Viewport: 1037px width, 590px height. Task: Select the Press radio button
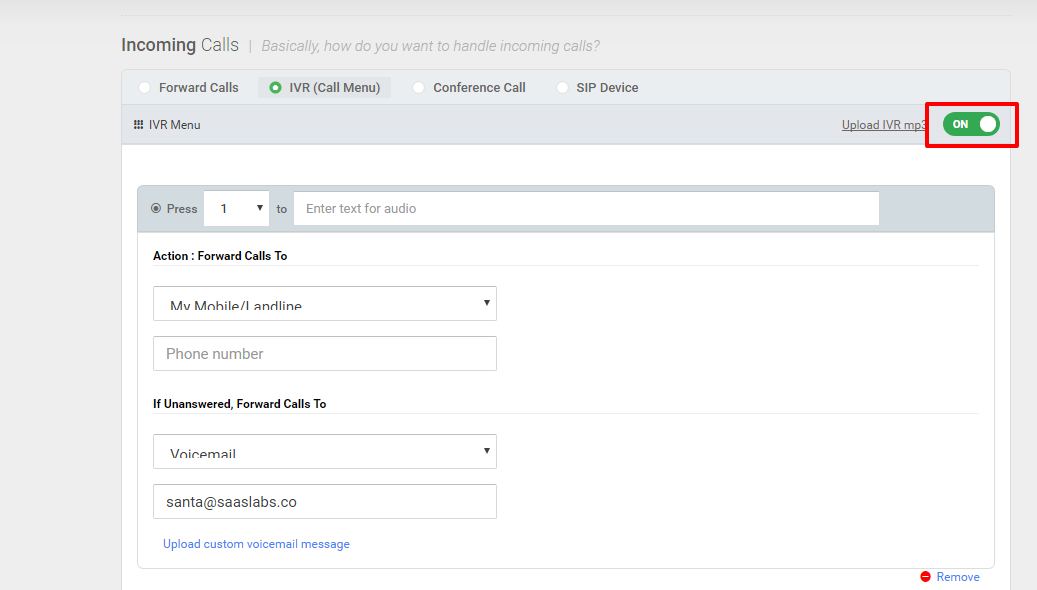(x=156, y=209)
